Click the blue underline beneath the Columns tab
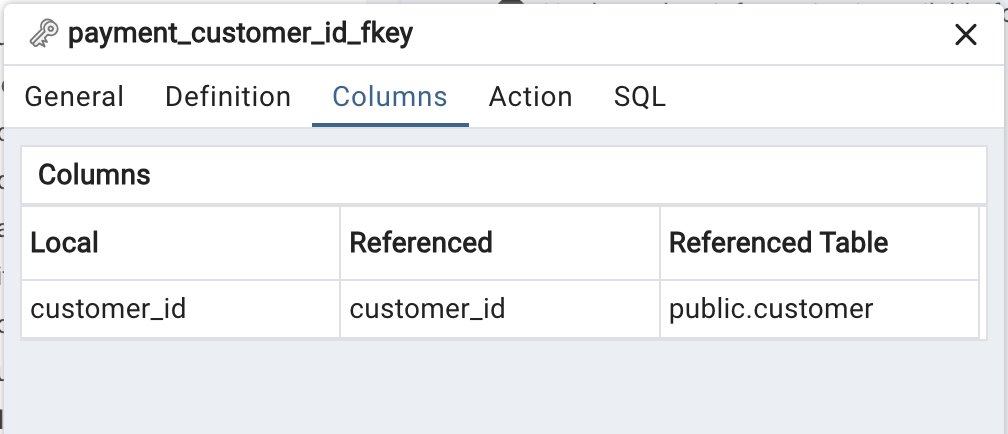The height and width of the screenshot is (434, 1008). [390, 125]
